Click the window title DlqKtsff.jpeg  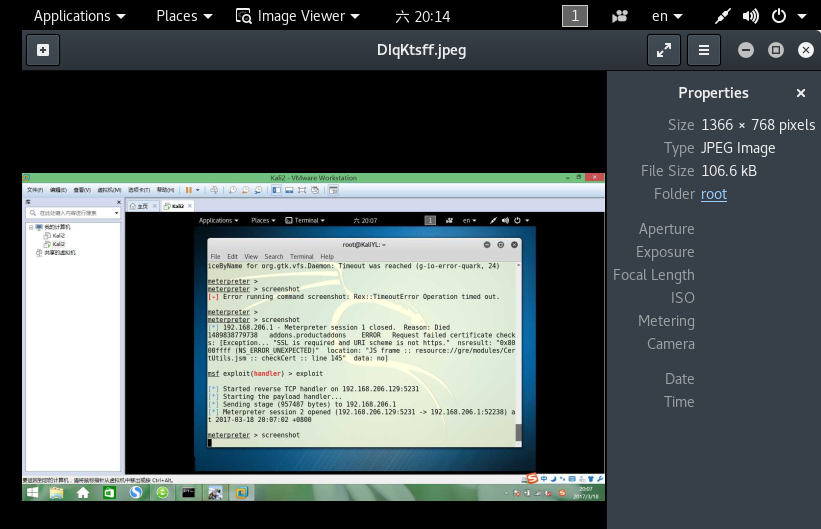[x=421, y=50]
